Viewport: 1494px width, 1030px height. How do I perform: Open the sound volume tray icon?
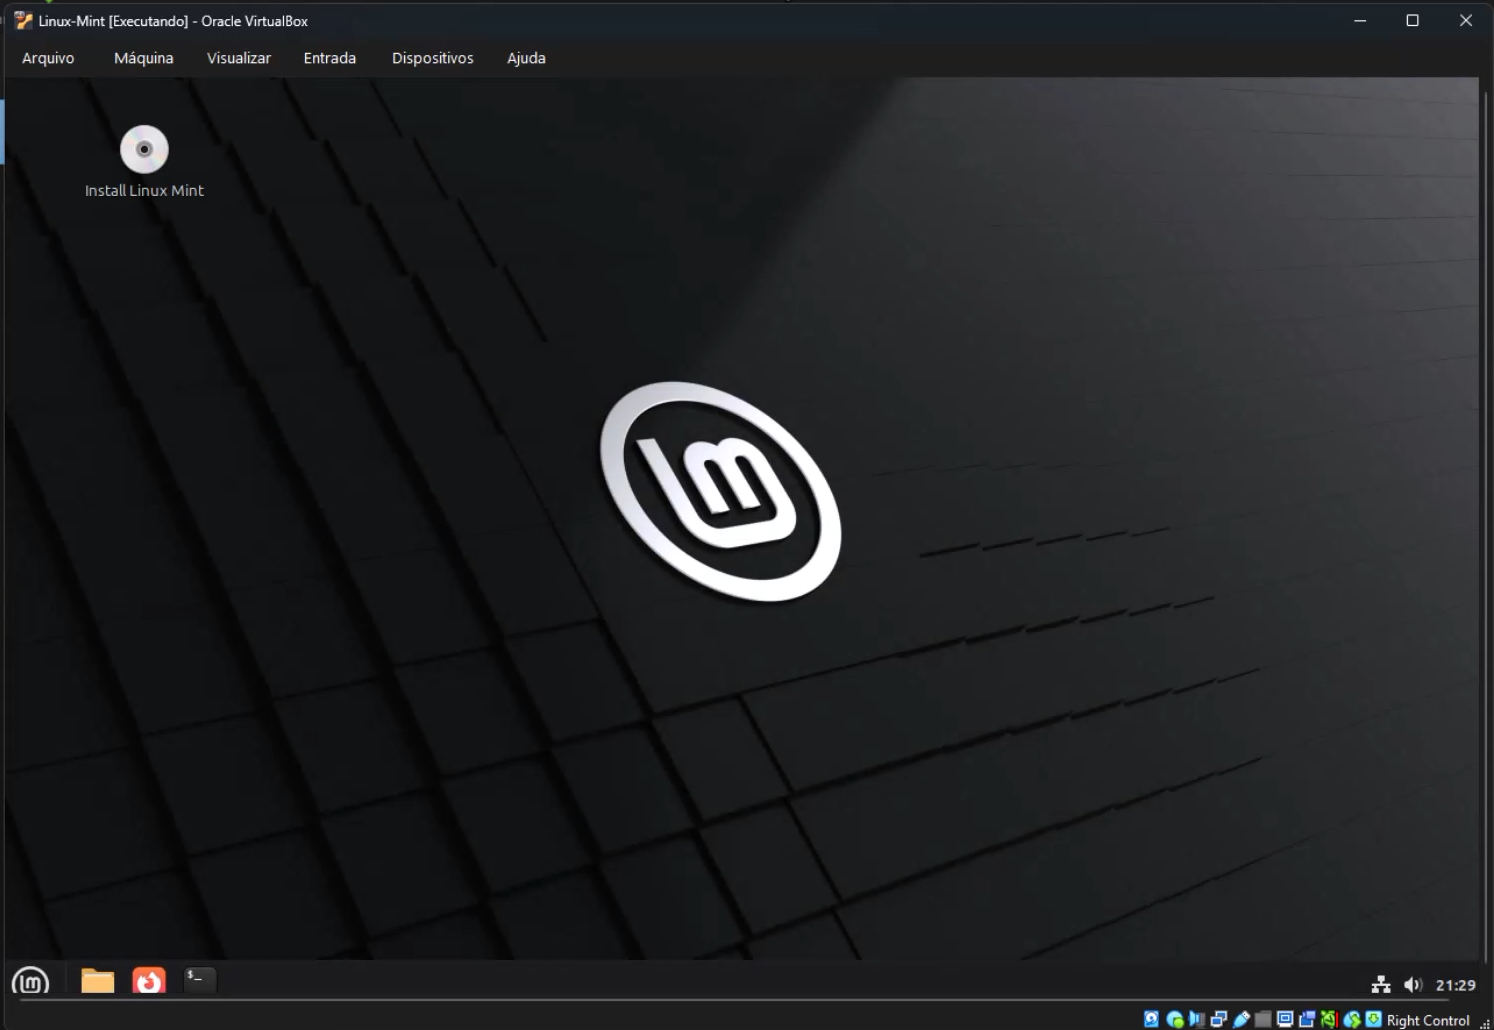(x=1413, y=985)
